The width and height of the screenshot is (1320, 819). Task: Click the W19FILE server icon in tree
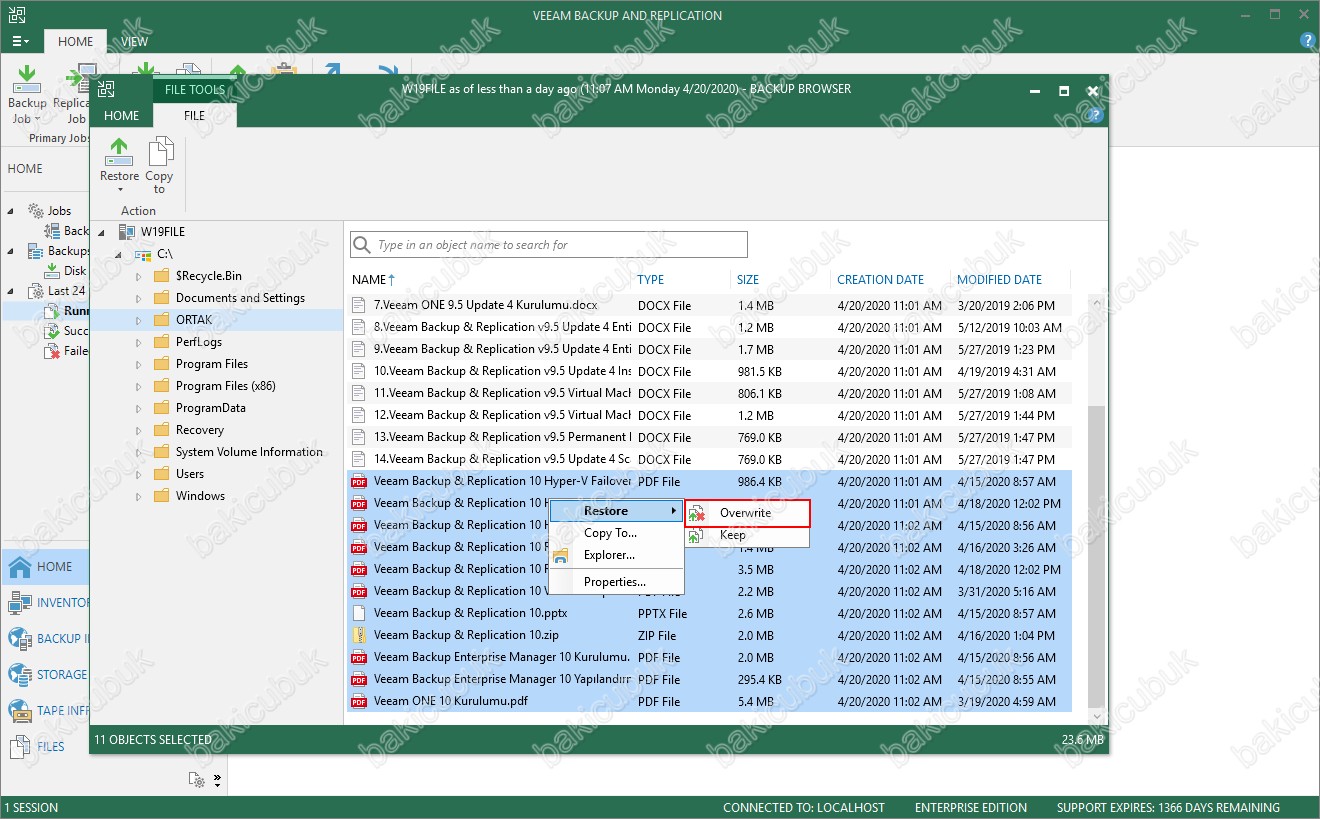point(126,232)
